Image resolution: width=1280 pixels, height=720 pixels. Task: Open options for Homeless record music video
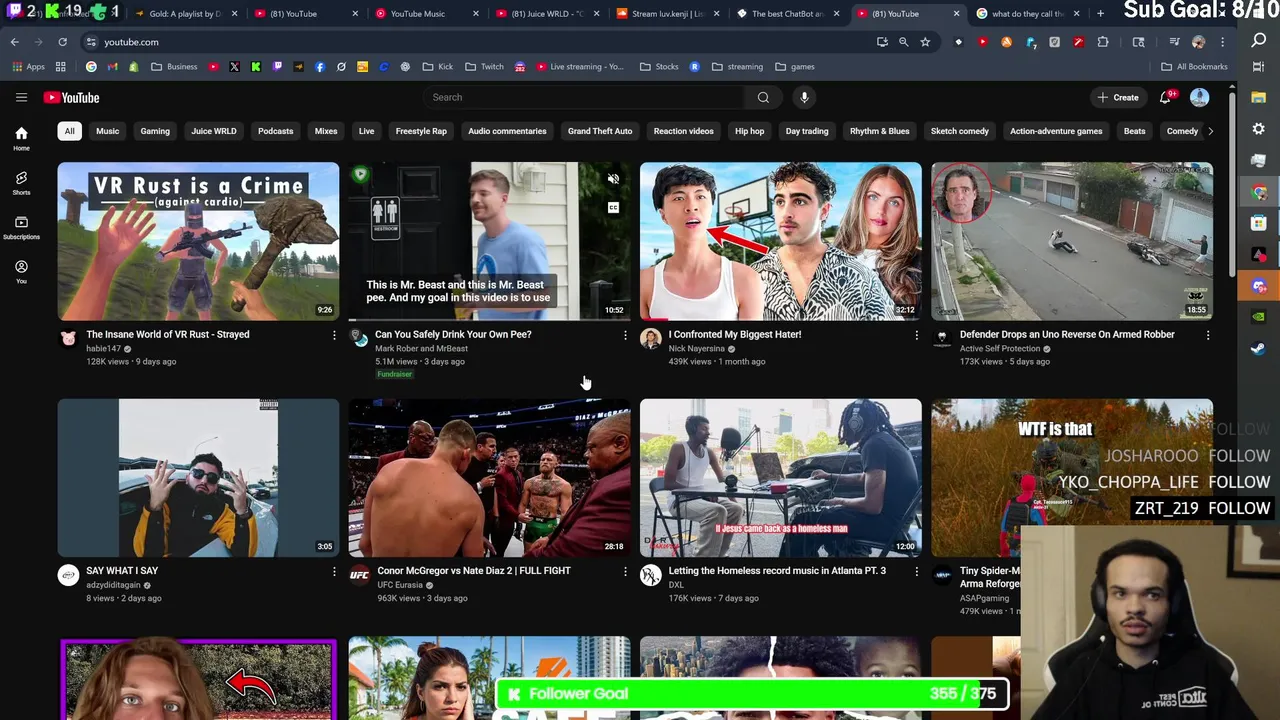tap(916, 571)
